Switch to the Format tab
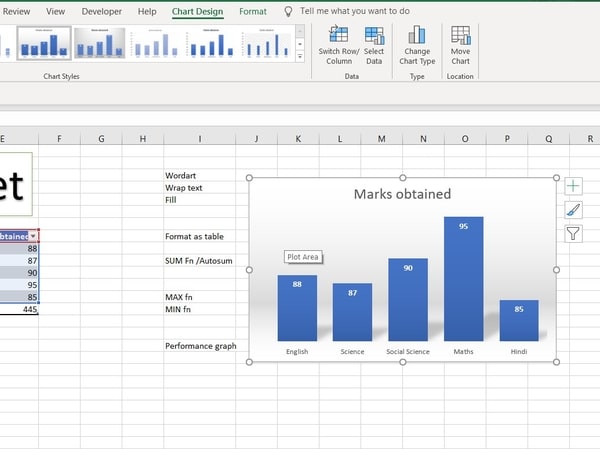 pos(253,11)
